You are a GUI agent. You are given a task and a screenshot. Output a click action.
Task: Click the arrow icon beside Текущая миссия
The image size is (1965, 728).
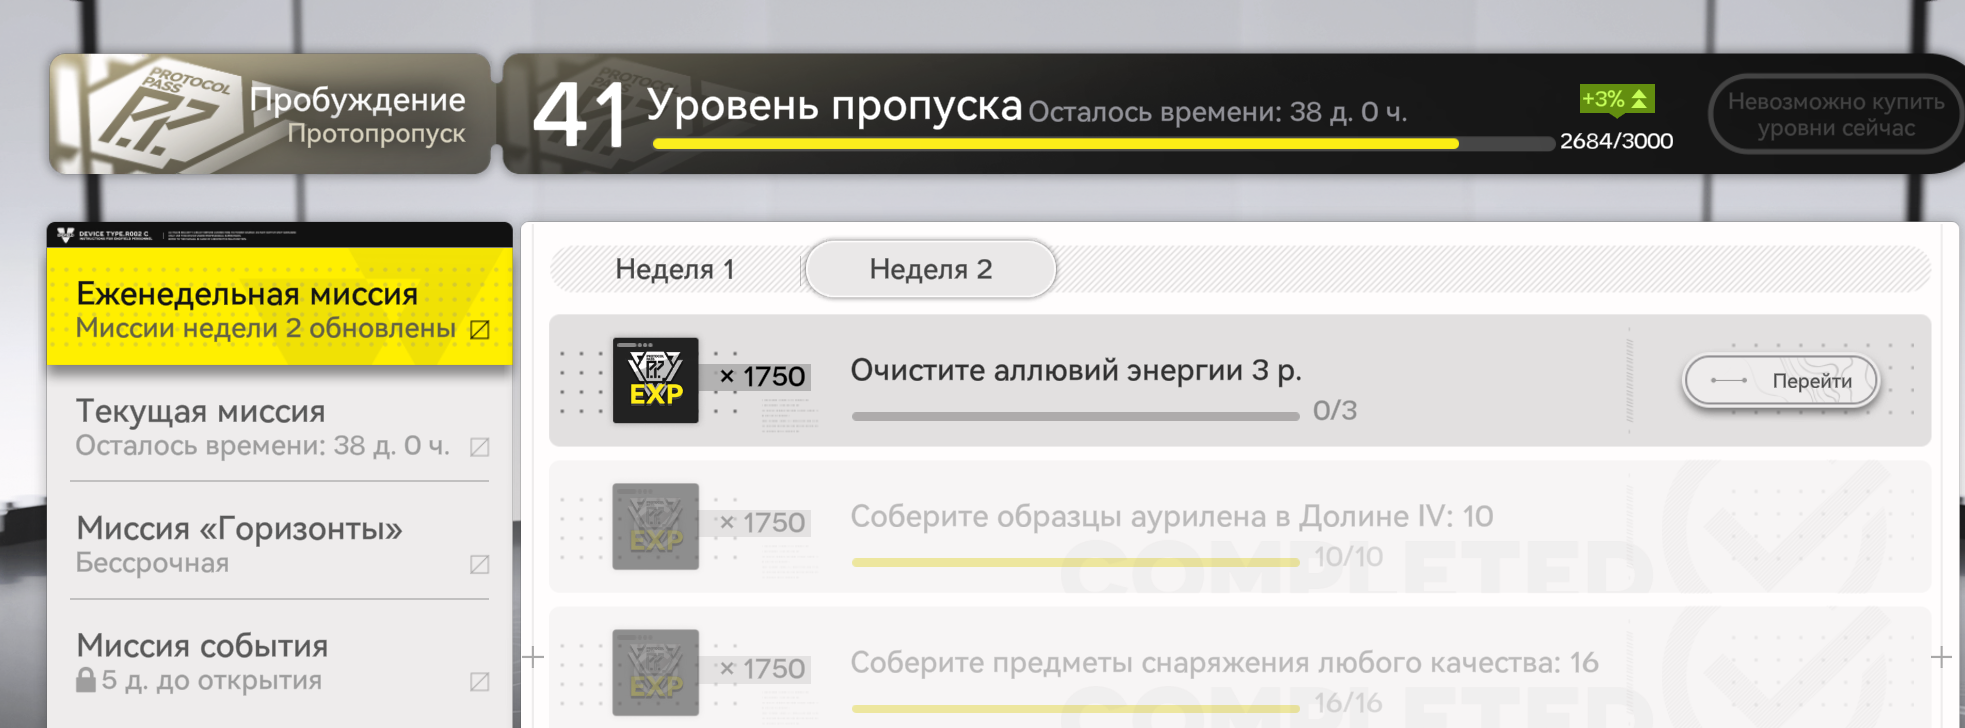(x=480, y=447)
